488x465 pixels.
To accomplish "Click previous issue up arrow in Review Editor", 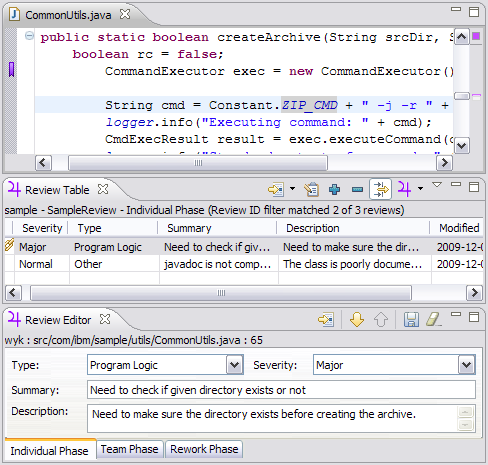I will tap(381, 319).
